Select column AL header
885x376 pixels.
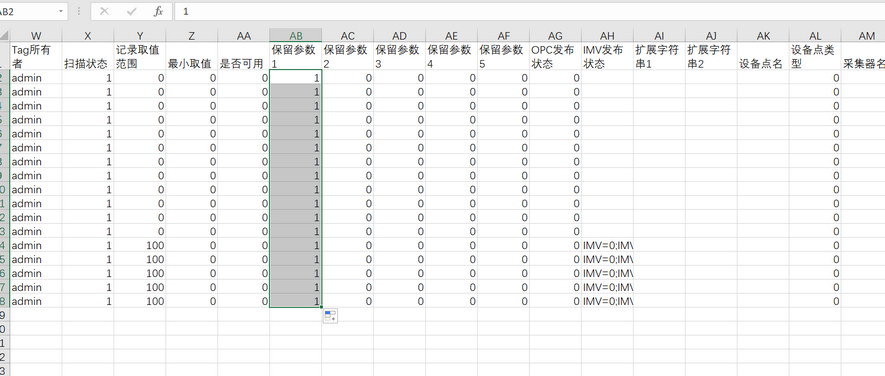tap(815, 36)
